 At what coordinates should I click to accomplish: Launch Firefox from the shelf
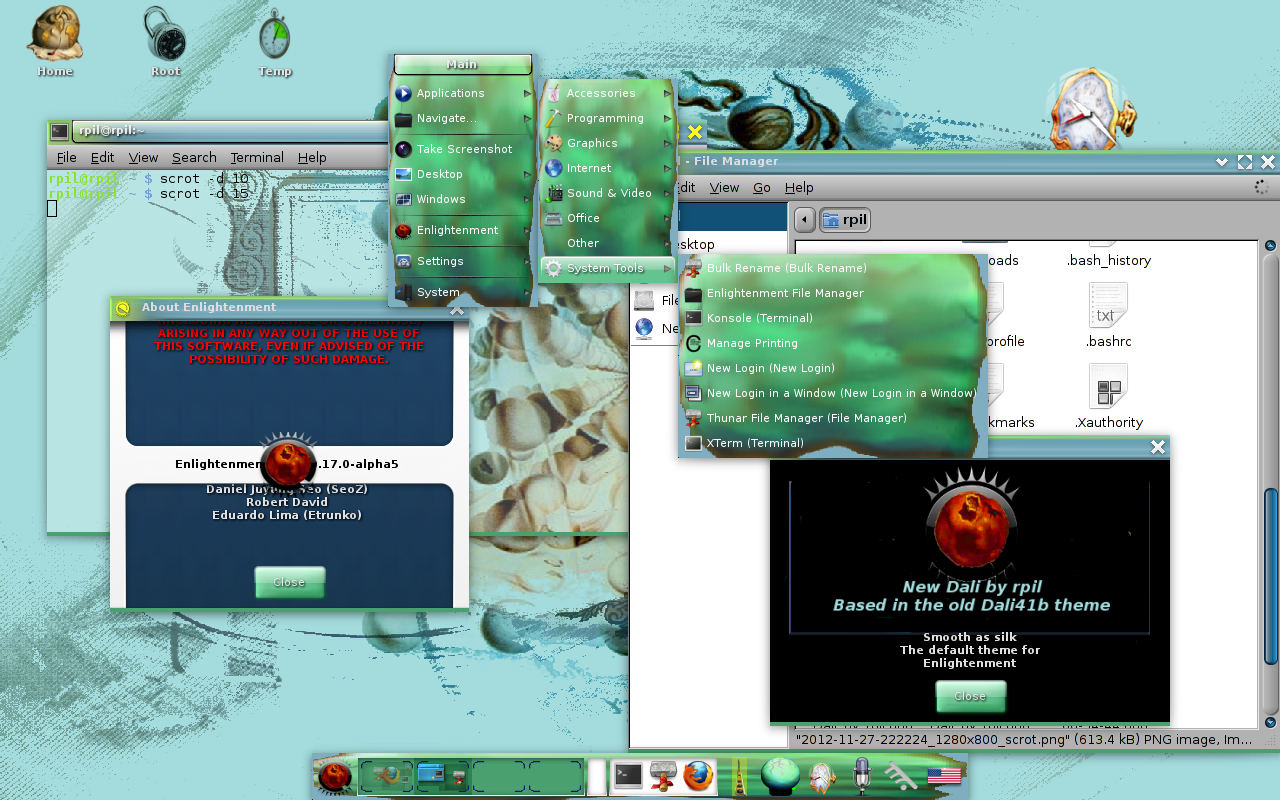coord(699,776)
